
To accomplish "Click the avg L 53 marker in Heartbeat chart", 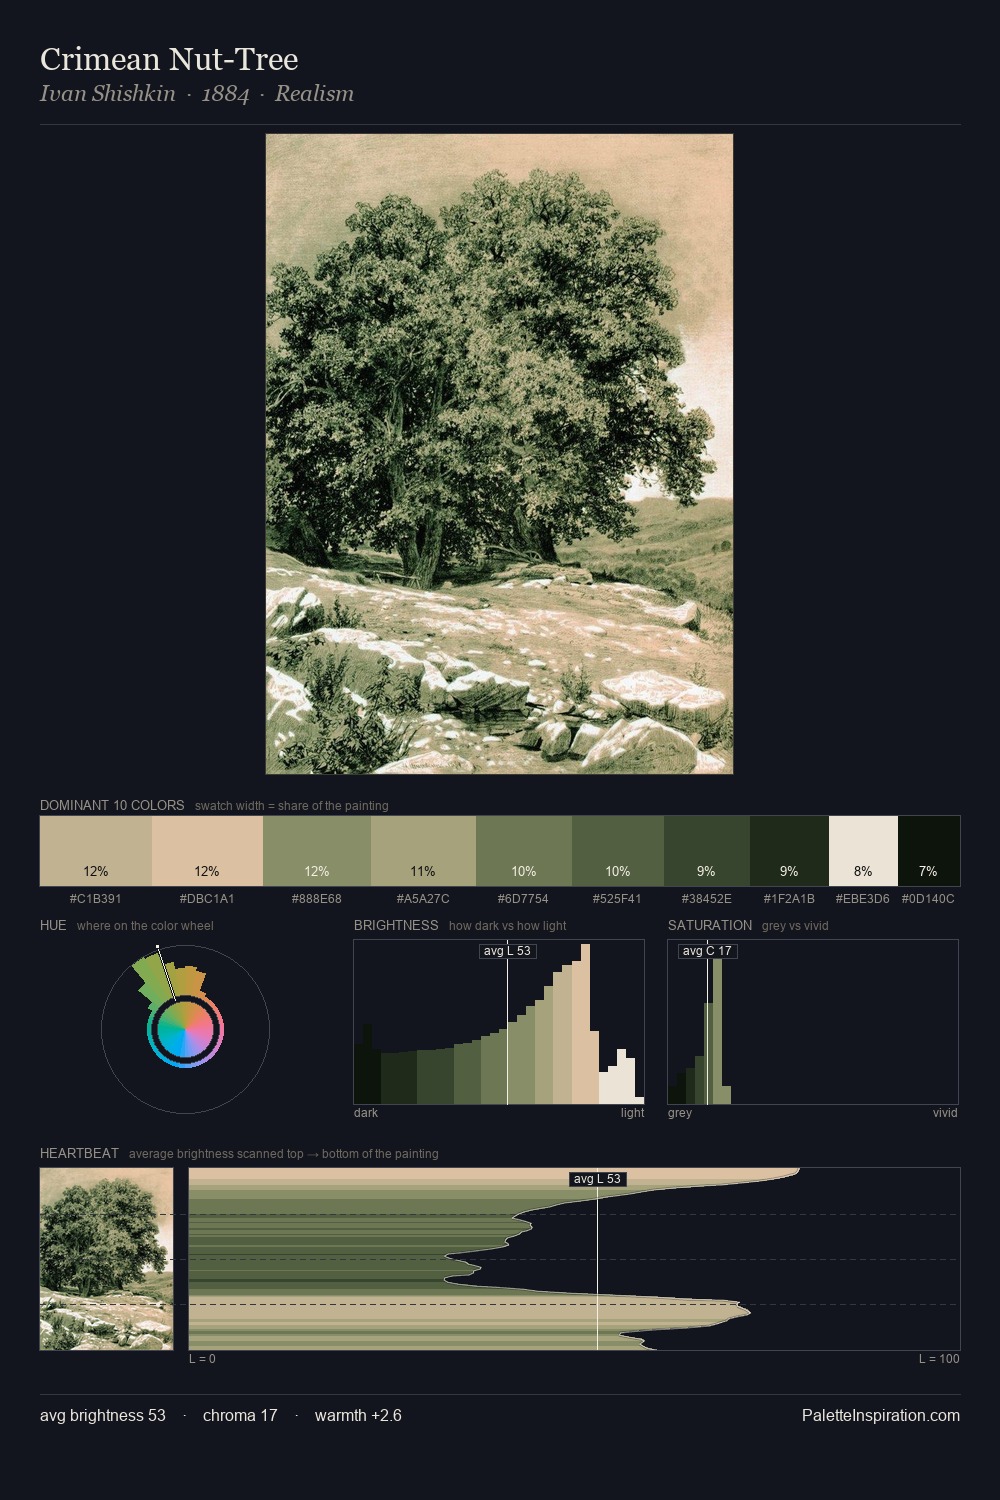I will pyautogui.click(x=597, y=1179).
